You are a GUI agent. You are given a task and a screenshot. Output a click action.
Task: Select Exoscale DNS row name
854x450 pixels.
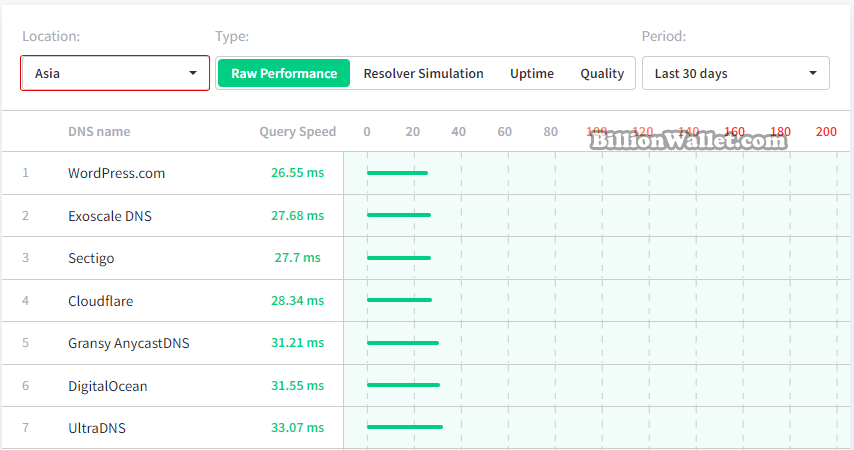(110, 216)
